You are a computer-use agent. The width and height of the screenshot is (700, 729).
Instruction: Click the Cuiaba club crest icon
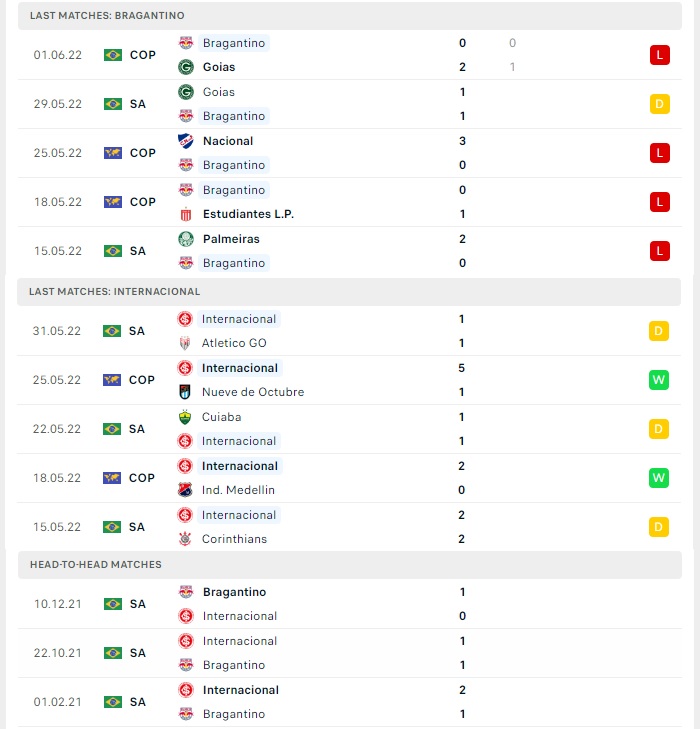(185, 417)
